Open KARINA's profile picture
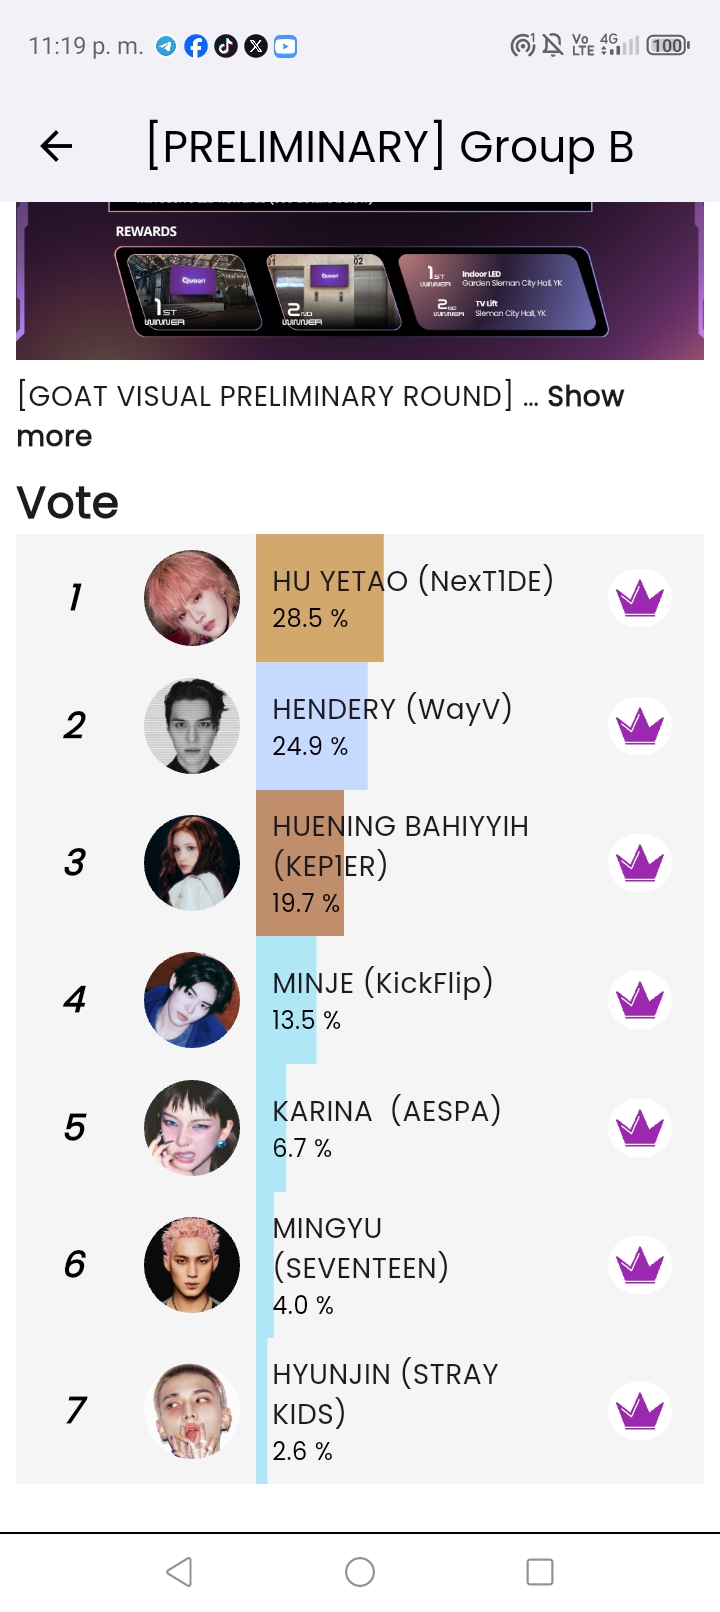 tap(192, 1128)
